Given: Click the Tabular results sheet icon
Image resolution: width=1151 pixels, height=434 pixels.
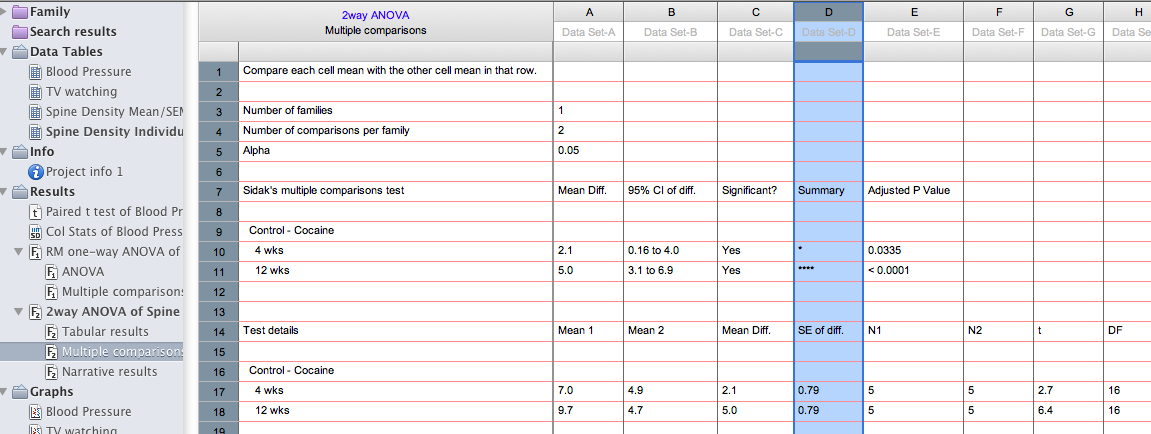Looking at the screenshot, I should pos(51,332).
